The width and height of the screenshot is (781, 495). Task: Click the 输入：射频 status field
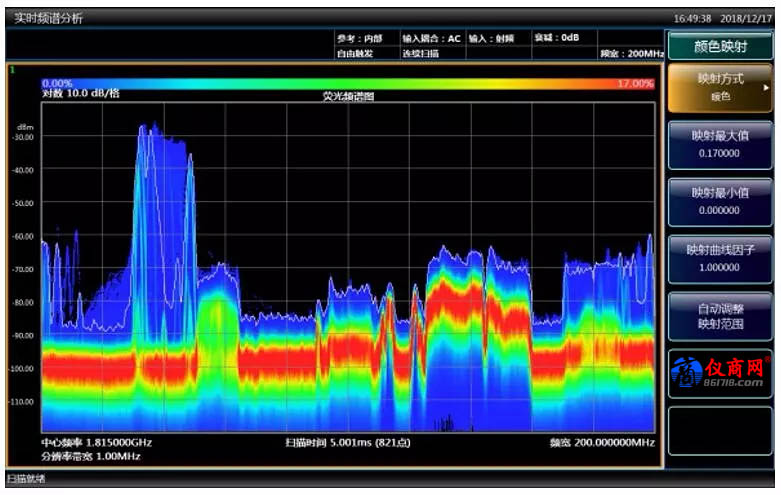491,39
